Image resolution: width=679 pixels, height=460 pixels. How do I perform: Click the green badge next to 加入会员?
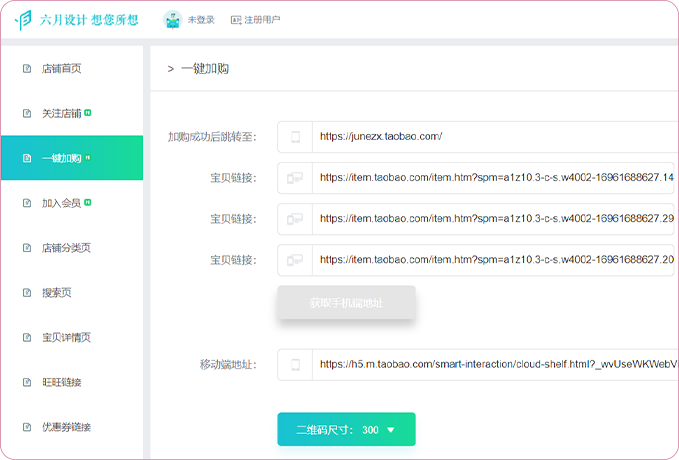click(88, 202)
